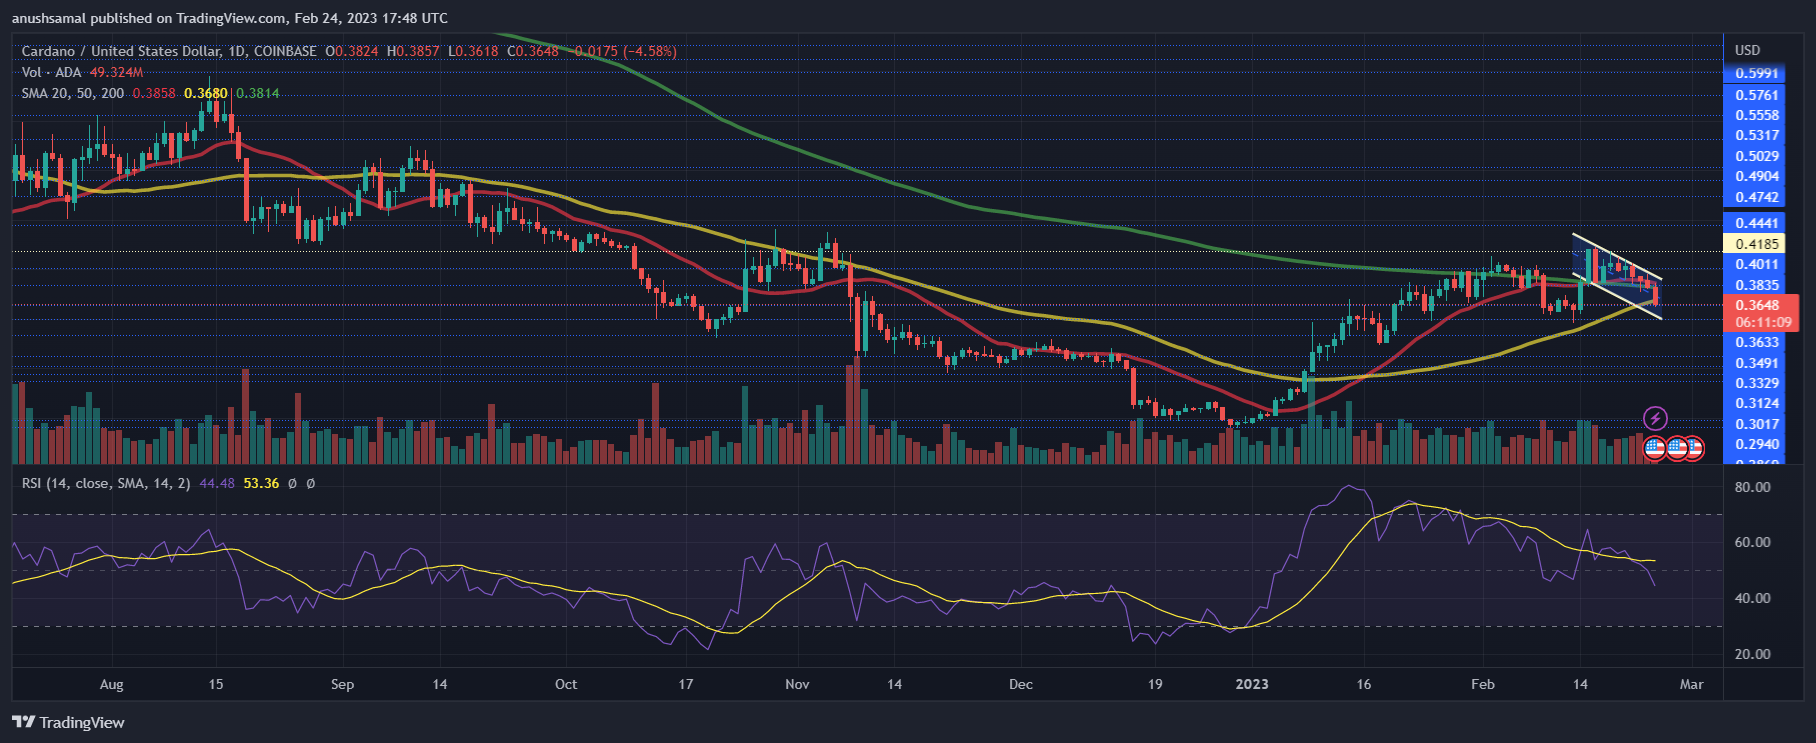Screen dimensions: 1816x743
Task: Select the white descending channel drawing
Action: point(1617,277)
